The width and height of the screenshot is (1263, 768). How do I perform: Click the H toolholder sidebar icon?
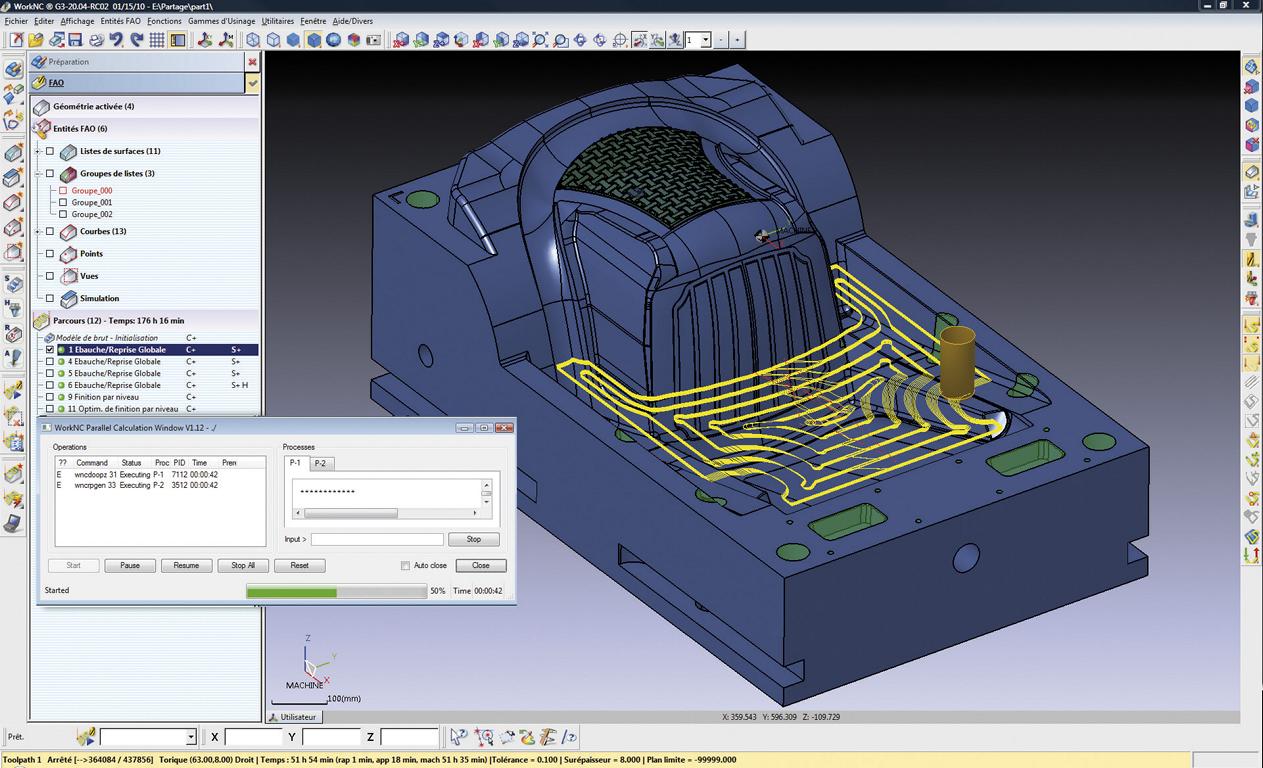[13, 310]
